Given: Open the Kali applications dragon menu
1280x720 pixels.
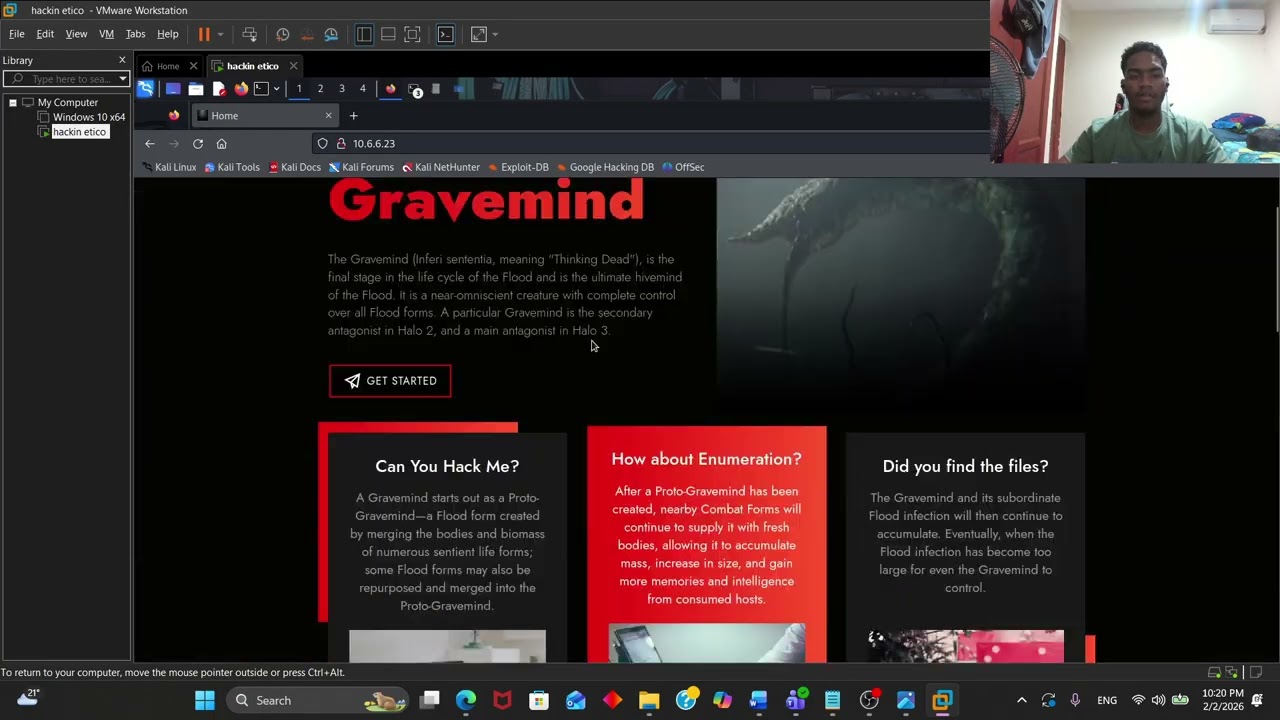Looking at the screenshot, I should pyautogui.click(x=146, y=89).
